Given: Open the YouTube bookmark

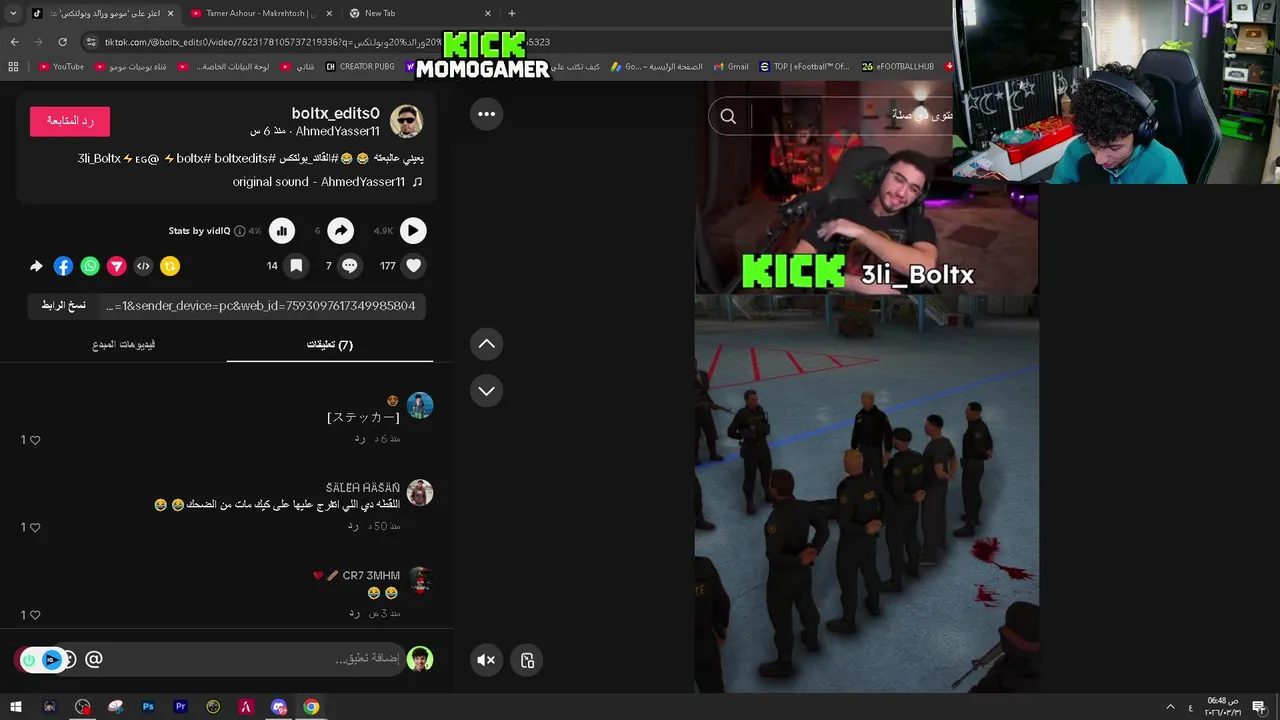Looking at the screenshot, I should [61, 67].
